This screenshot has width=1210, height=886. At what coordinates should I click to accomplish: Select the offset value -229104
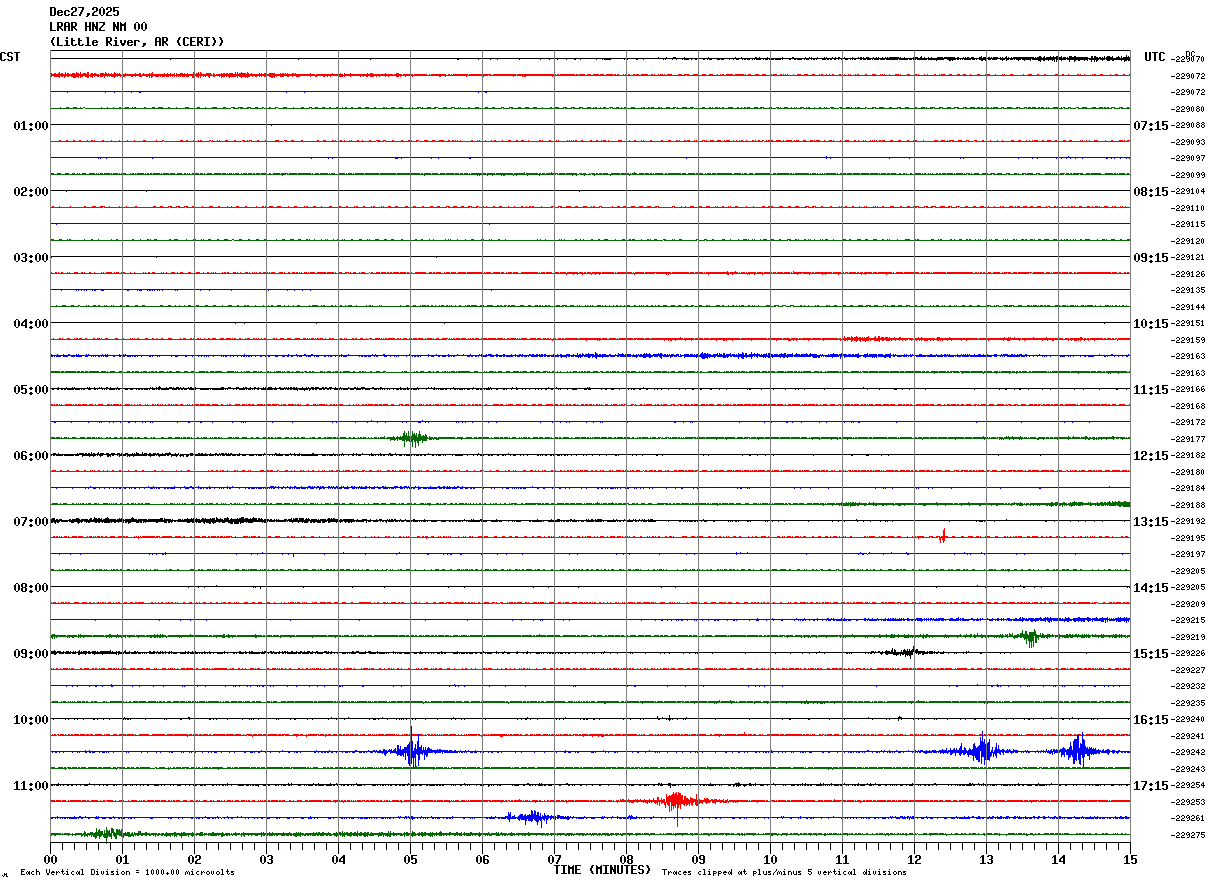pyautogui.click(x=1189, y=192)
